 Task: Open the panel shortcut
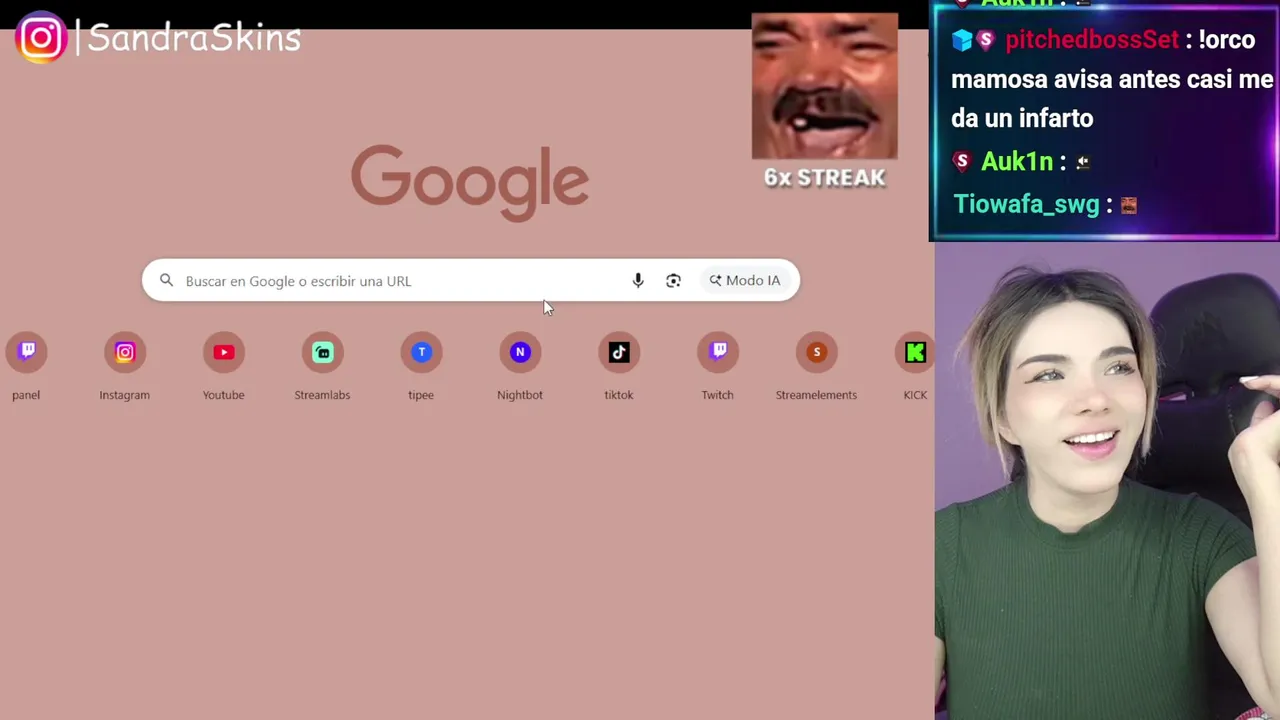(x=27, y=366)
